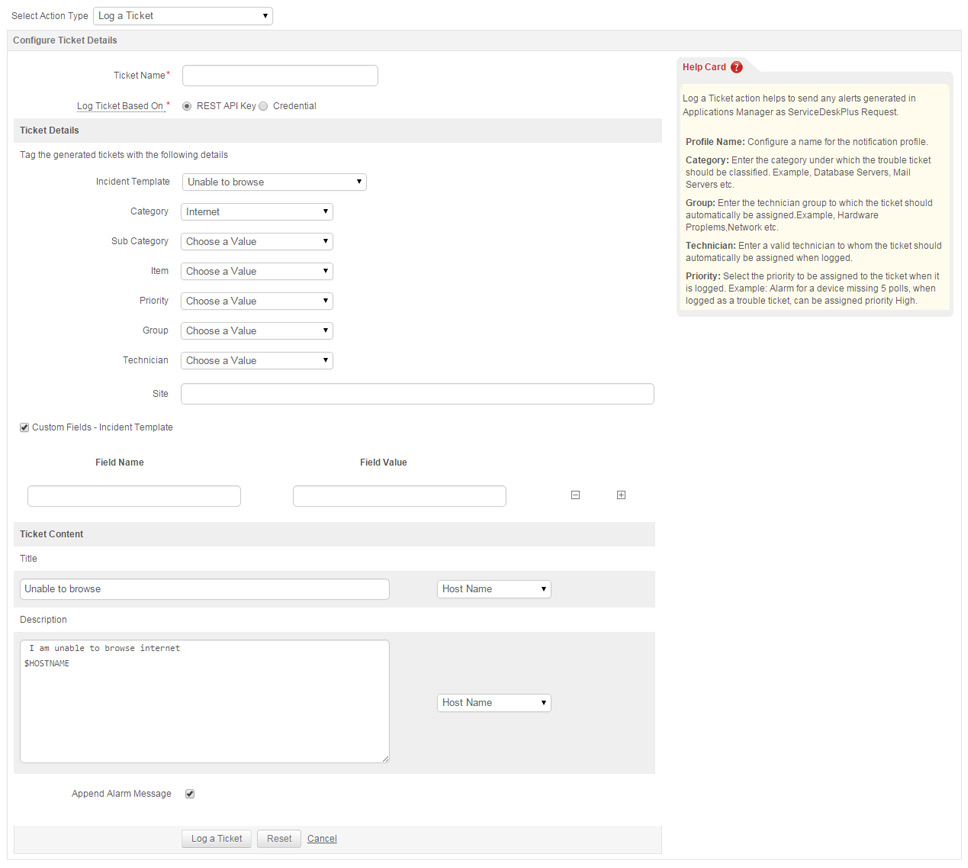Click the Cancel link
968x868 pixels.
322,838
